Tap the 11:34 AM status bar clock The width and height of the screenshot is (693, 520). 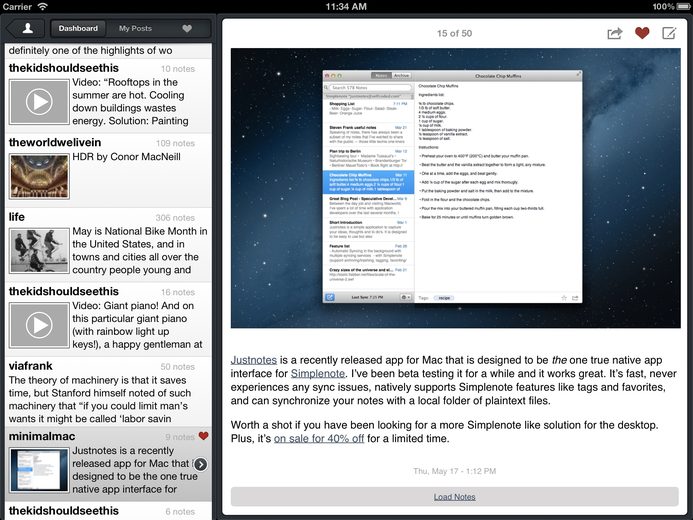click(346, 7)
